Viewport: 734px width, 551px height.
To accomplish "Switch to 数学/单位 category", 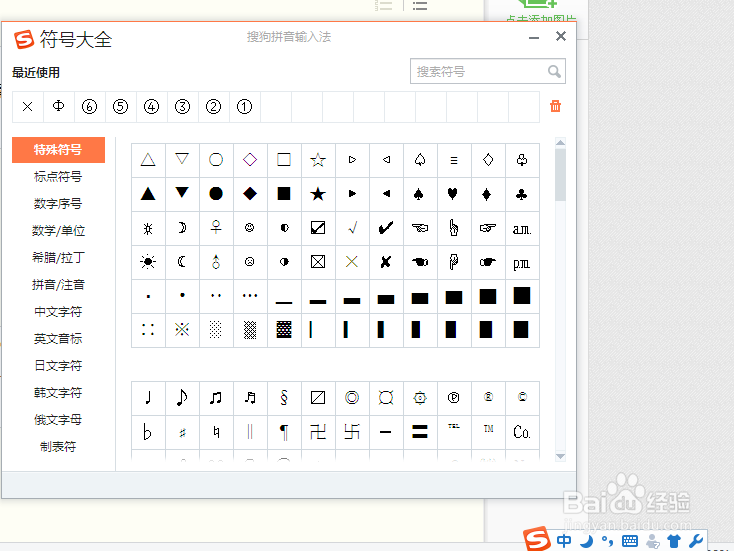I will [x=58, y=231].
